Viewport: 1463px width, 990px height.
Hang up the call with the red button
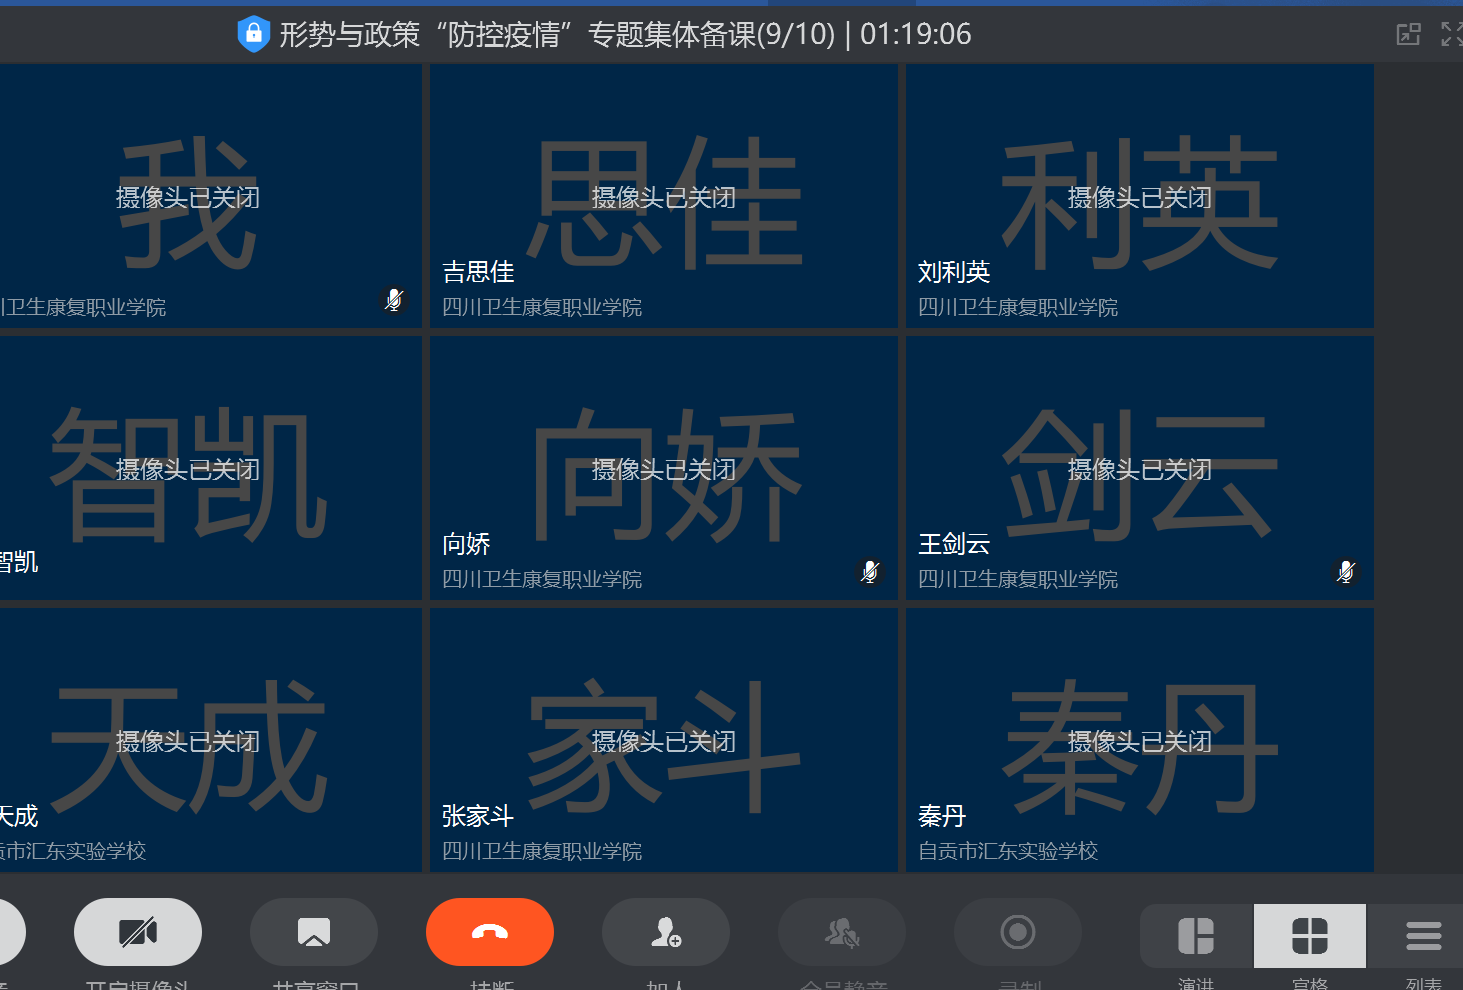490,932
